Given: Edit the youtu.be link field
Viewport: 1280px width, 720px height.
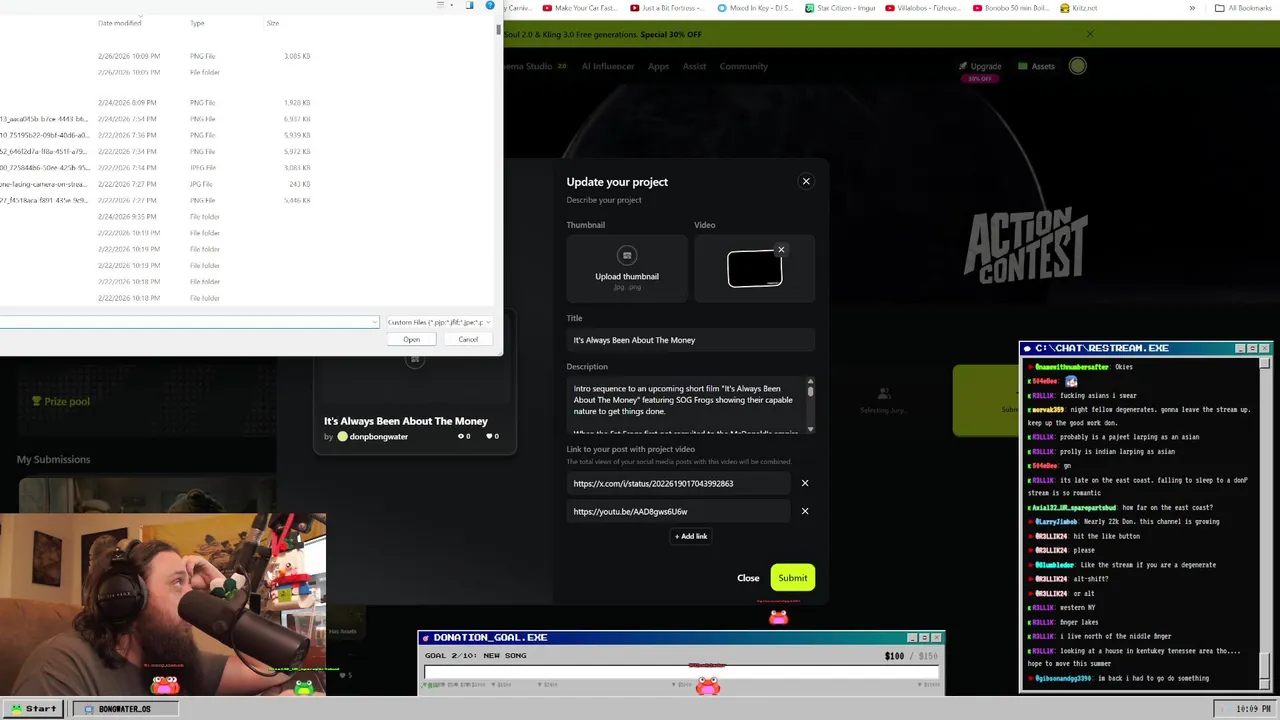Looking at the screenshot, I should click(x=679, y=511).
